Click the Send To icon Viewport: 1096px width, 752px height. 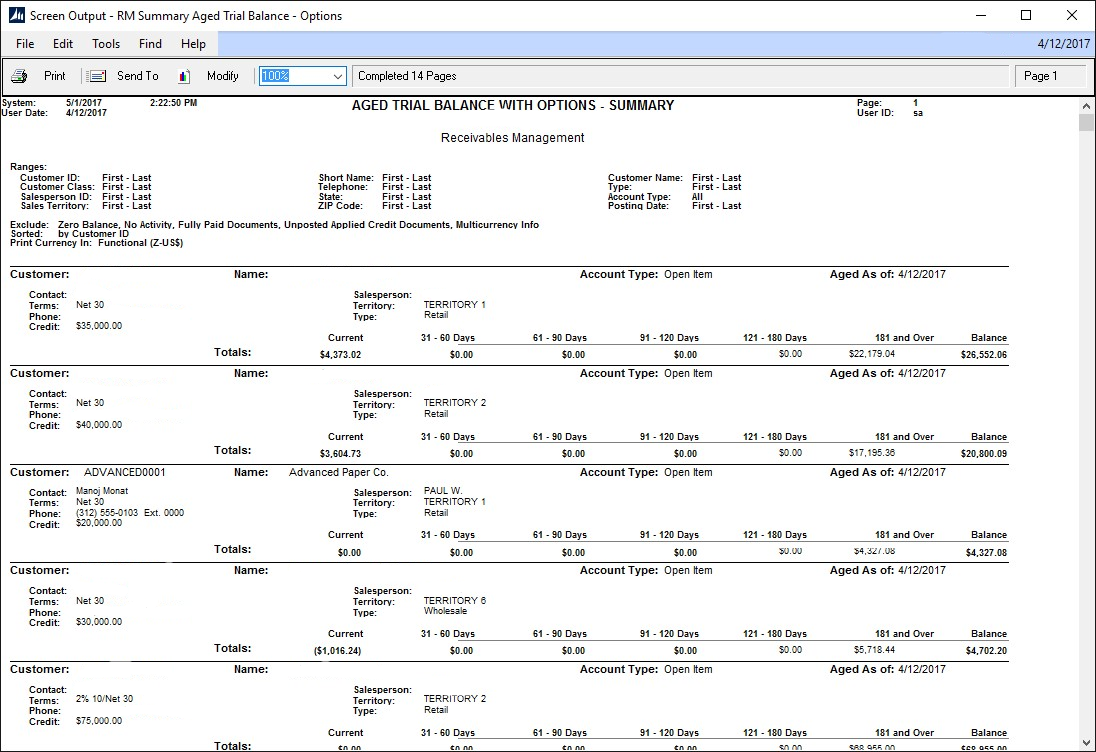[95, 75]
